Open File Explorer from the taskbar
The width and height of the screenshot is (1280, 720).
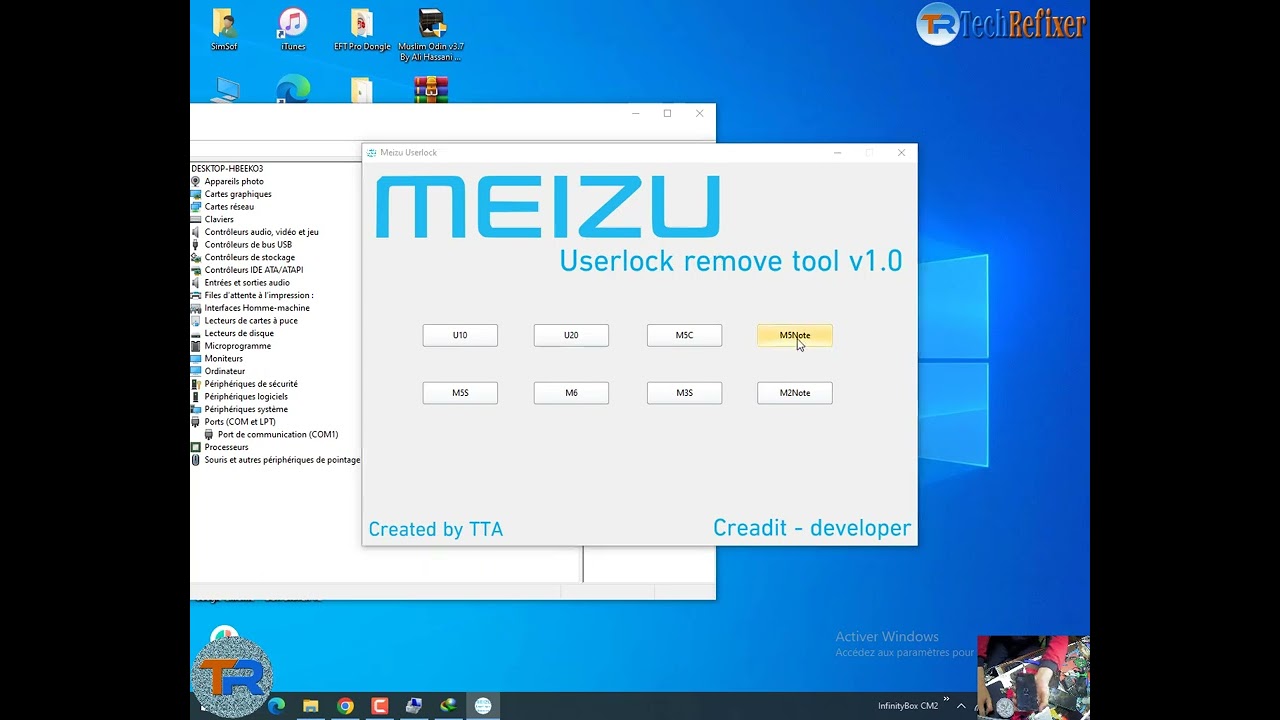(311, 706)
